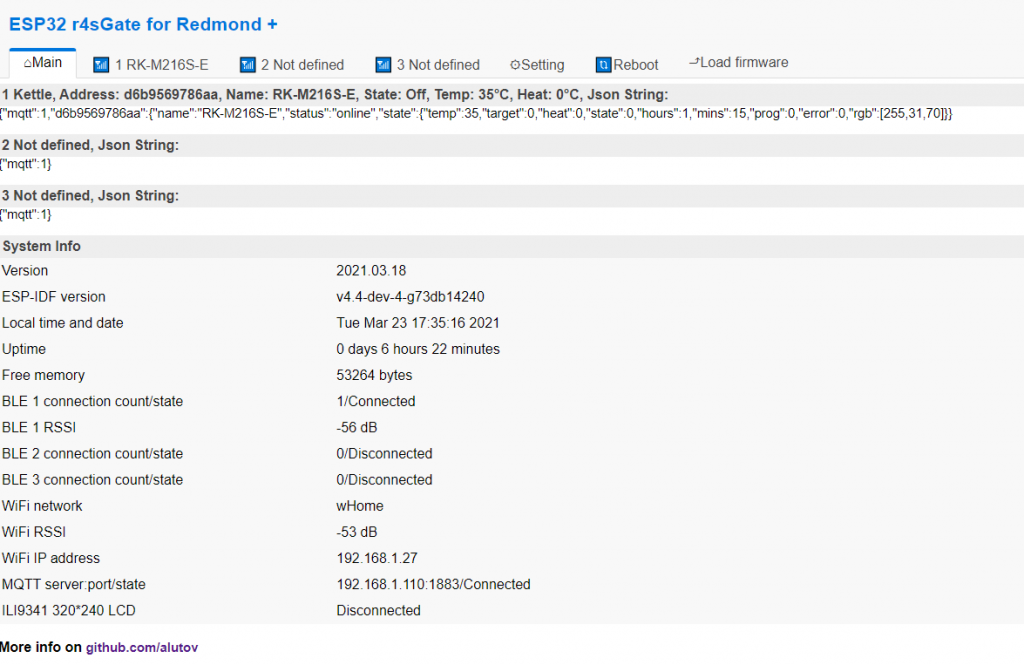1024x665 pixels.
Task: Click the MQTT server state entry
Action: pyautogui.click(x=433, y=584)
